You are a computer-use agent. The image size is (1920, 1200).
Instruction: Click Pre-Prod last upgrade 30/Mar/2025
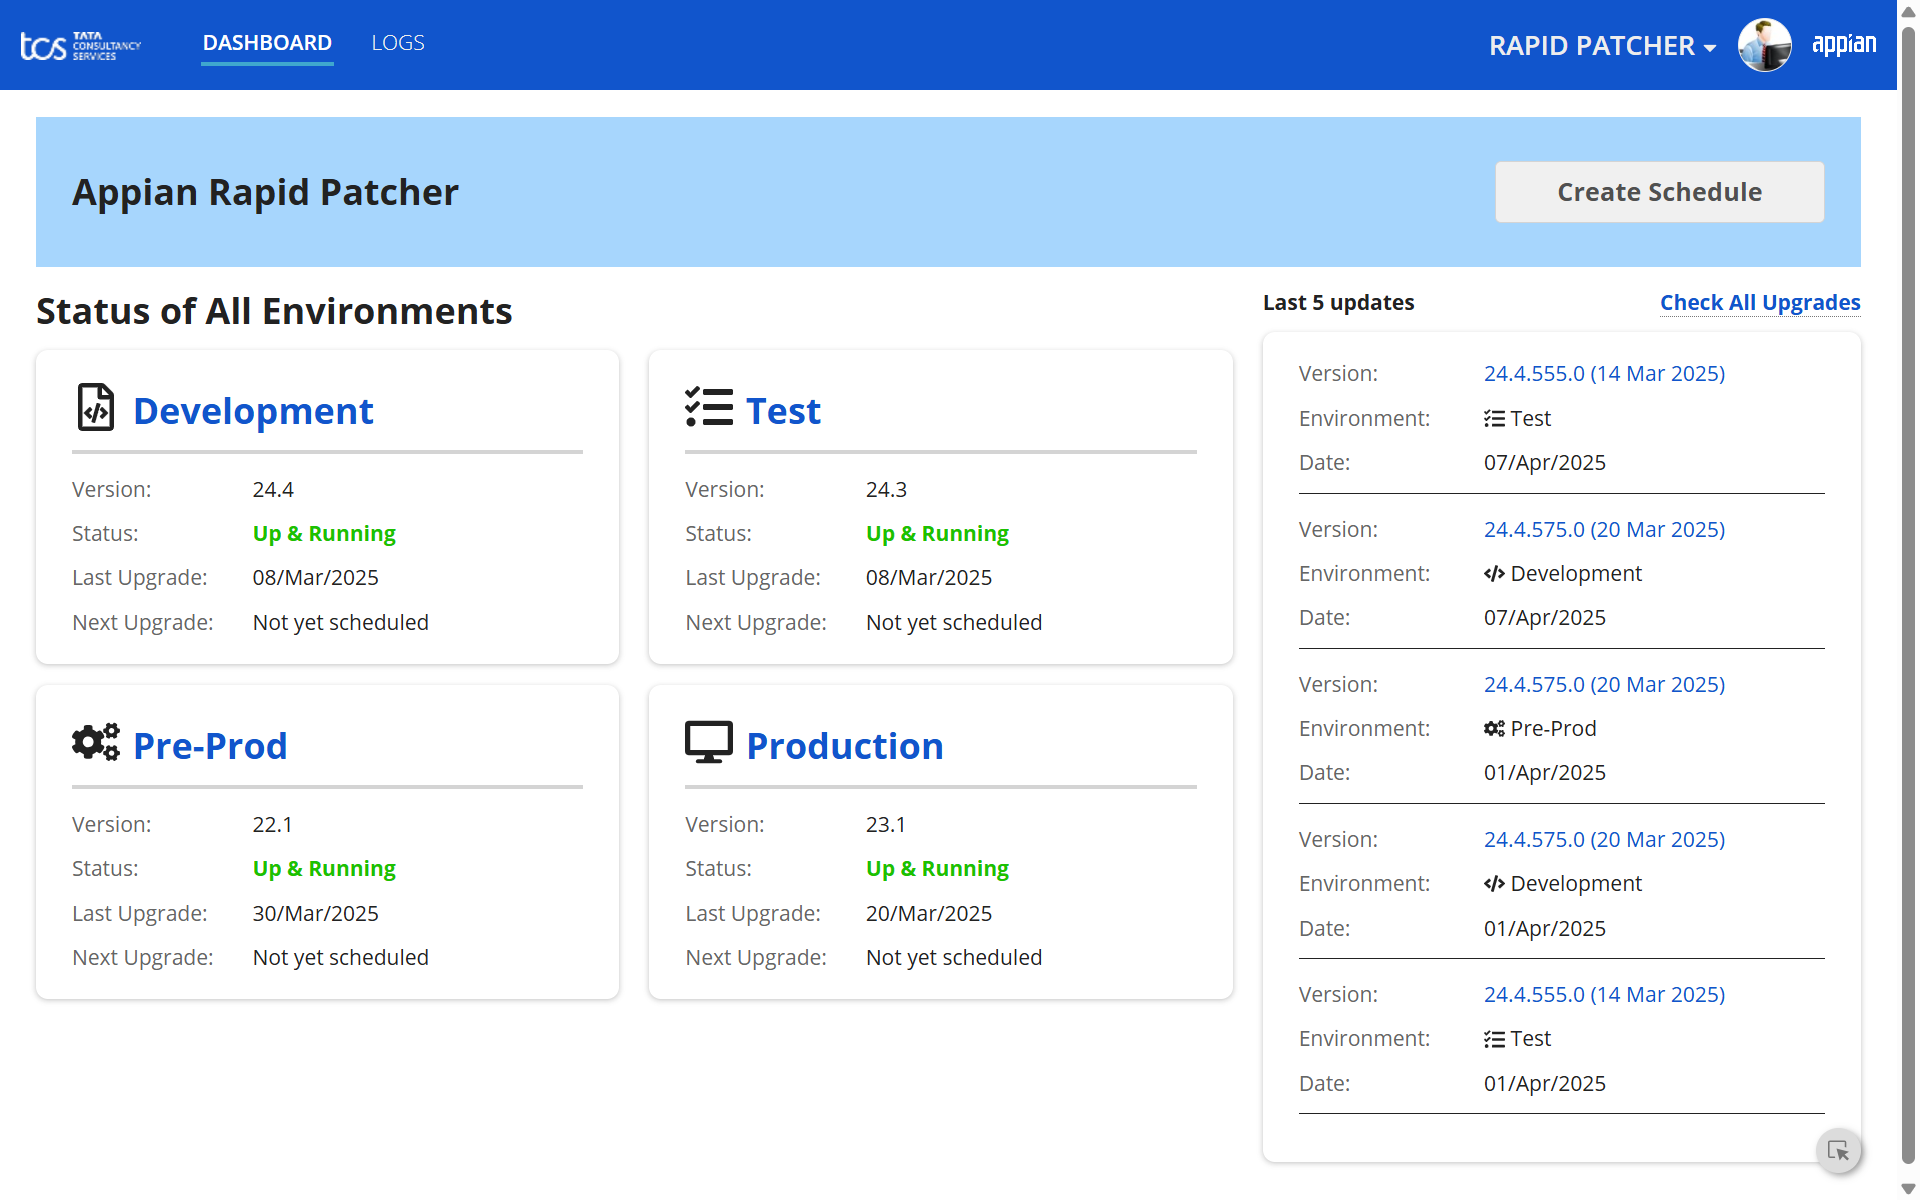tap(315, 913)
